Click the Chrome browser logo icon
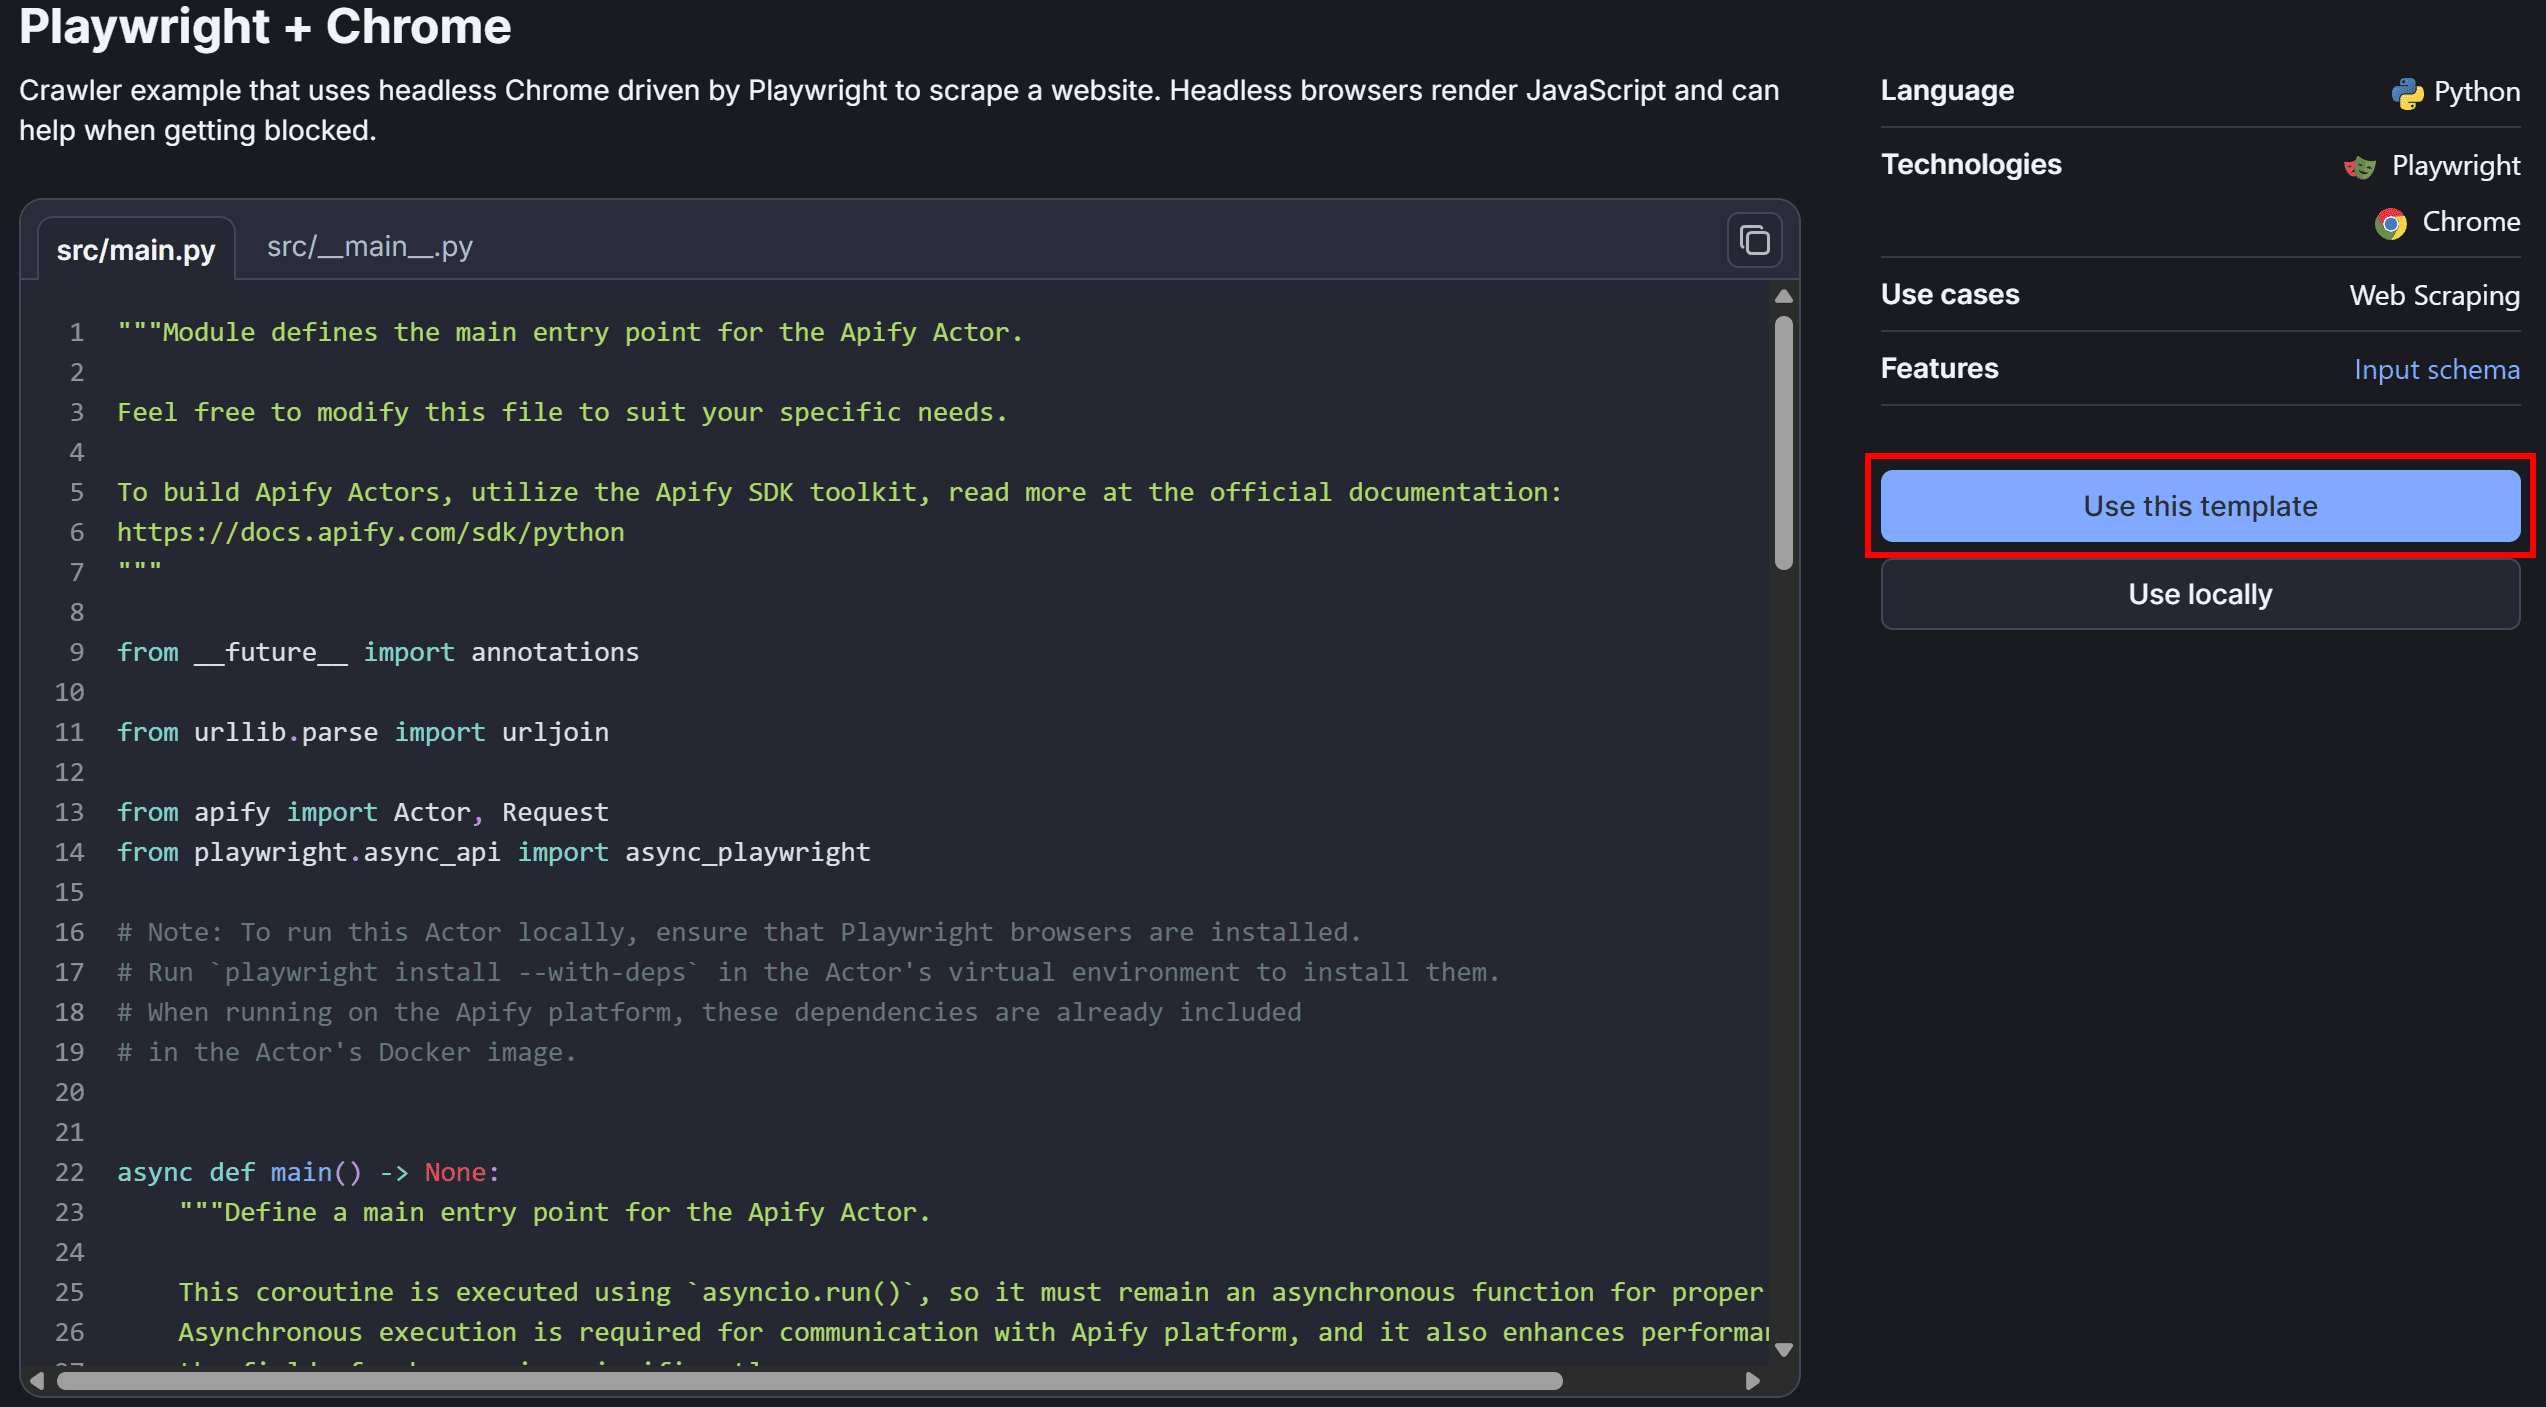The height and width of the screenshot is (1407, 2546). [2390, 223]
